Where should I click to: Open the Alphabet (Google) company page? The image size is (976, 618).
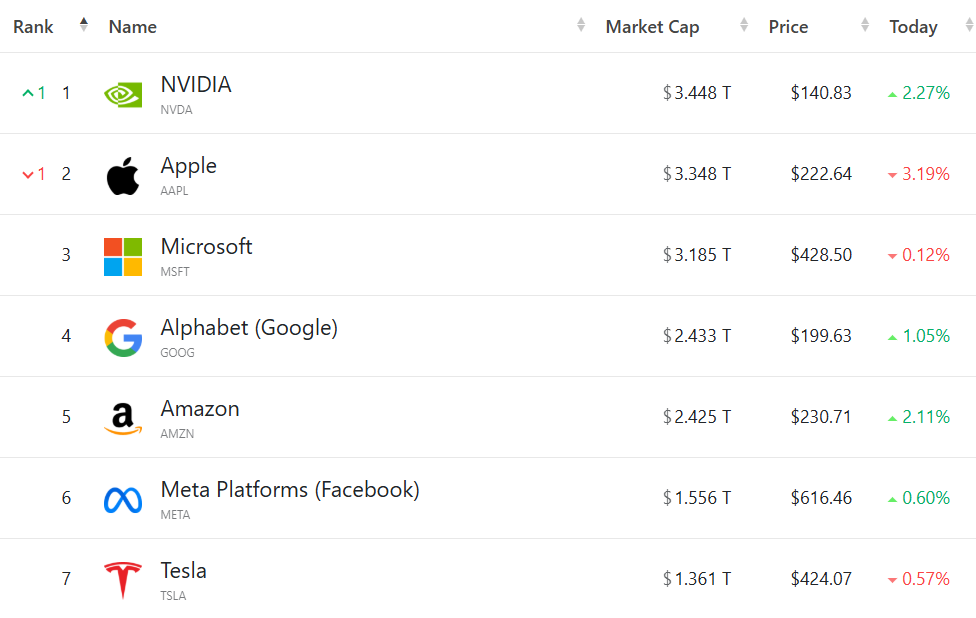[249, 327]
